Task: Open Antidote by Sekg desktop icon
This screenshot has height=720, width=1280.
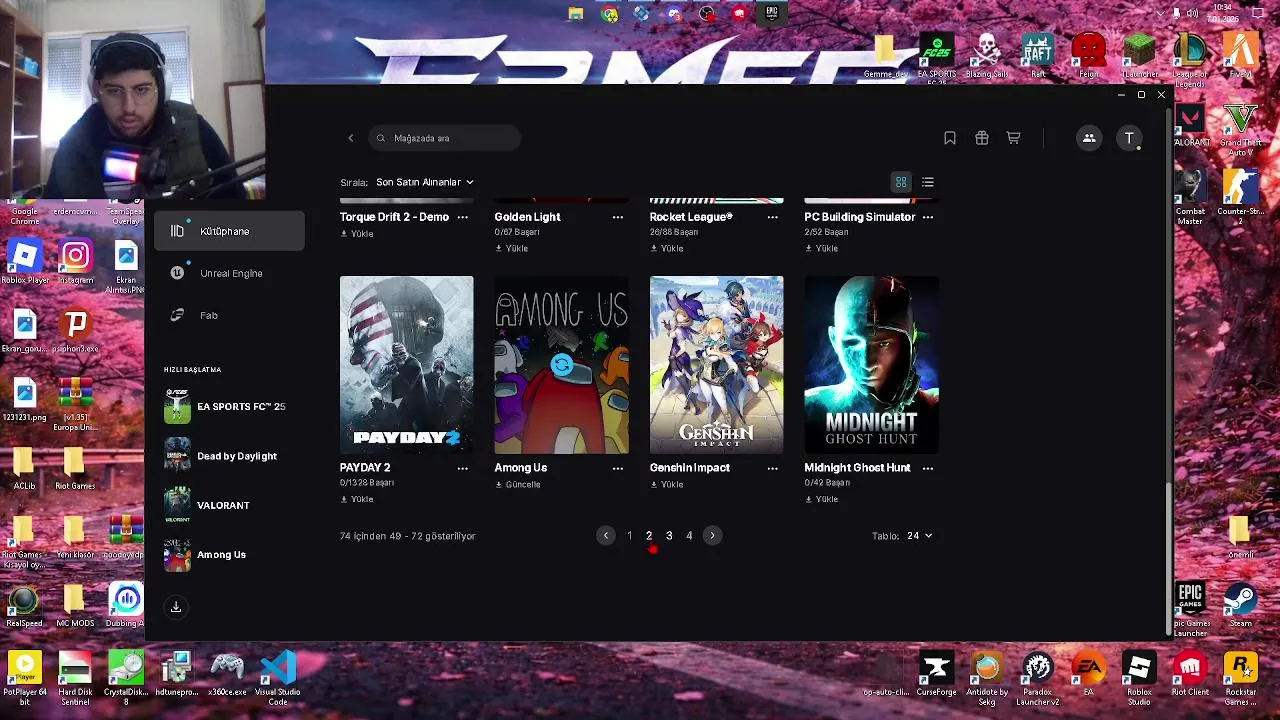Action: coord(987,676)
